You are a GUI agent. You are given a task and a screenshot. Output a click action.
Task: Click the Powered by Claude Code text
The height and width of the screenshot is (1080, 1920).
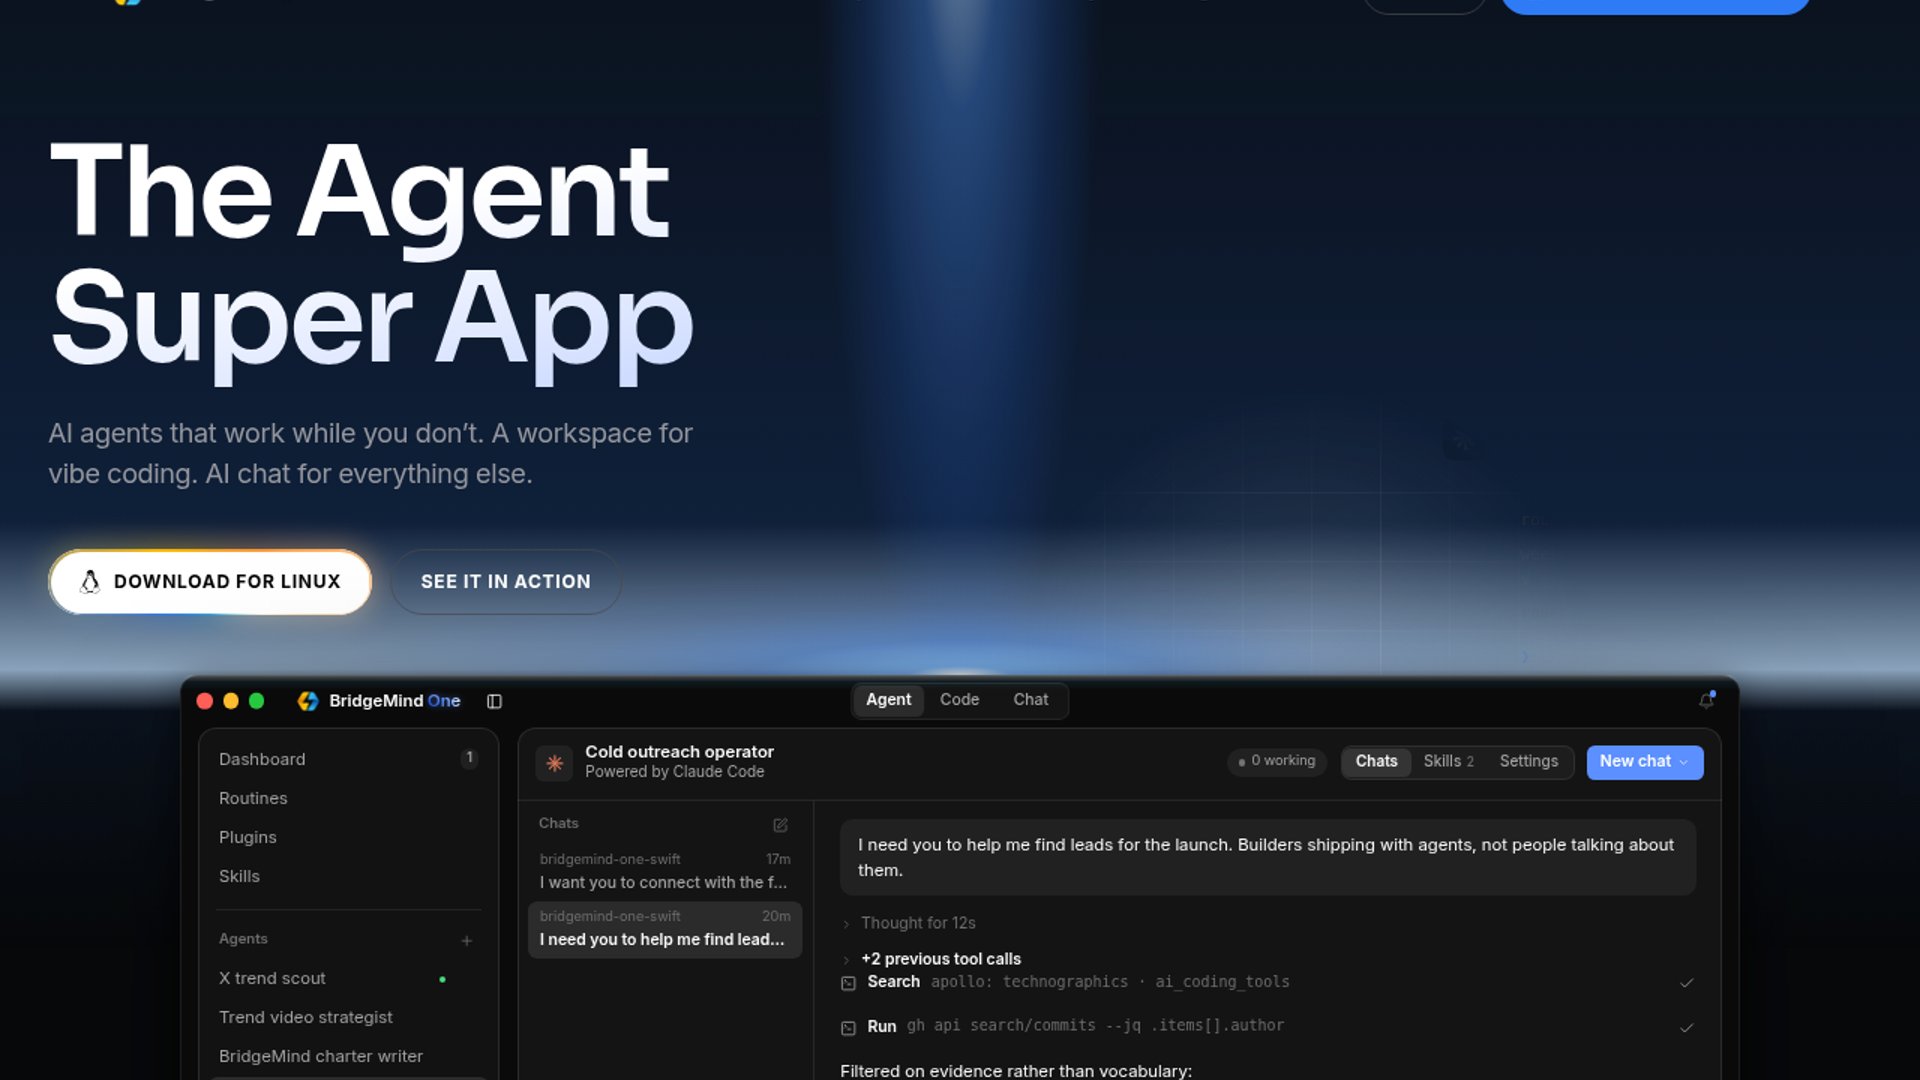point(674,772)
